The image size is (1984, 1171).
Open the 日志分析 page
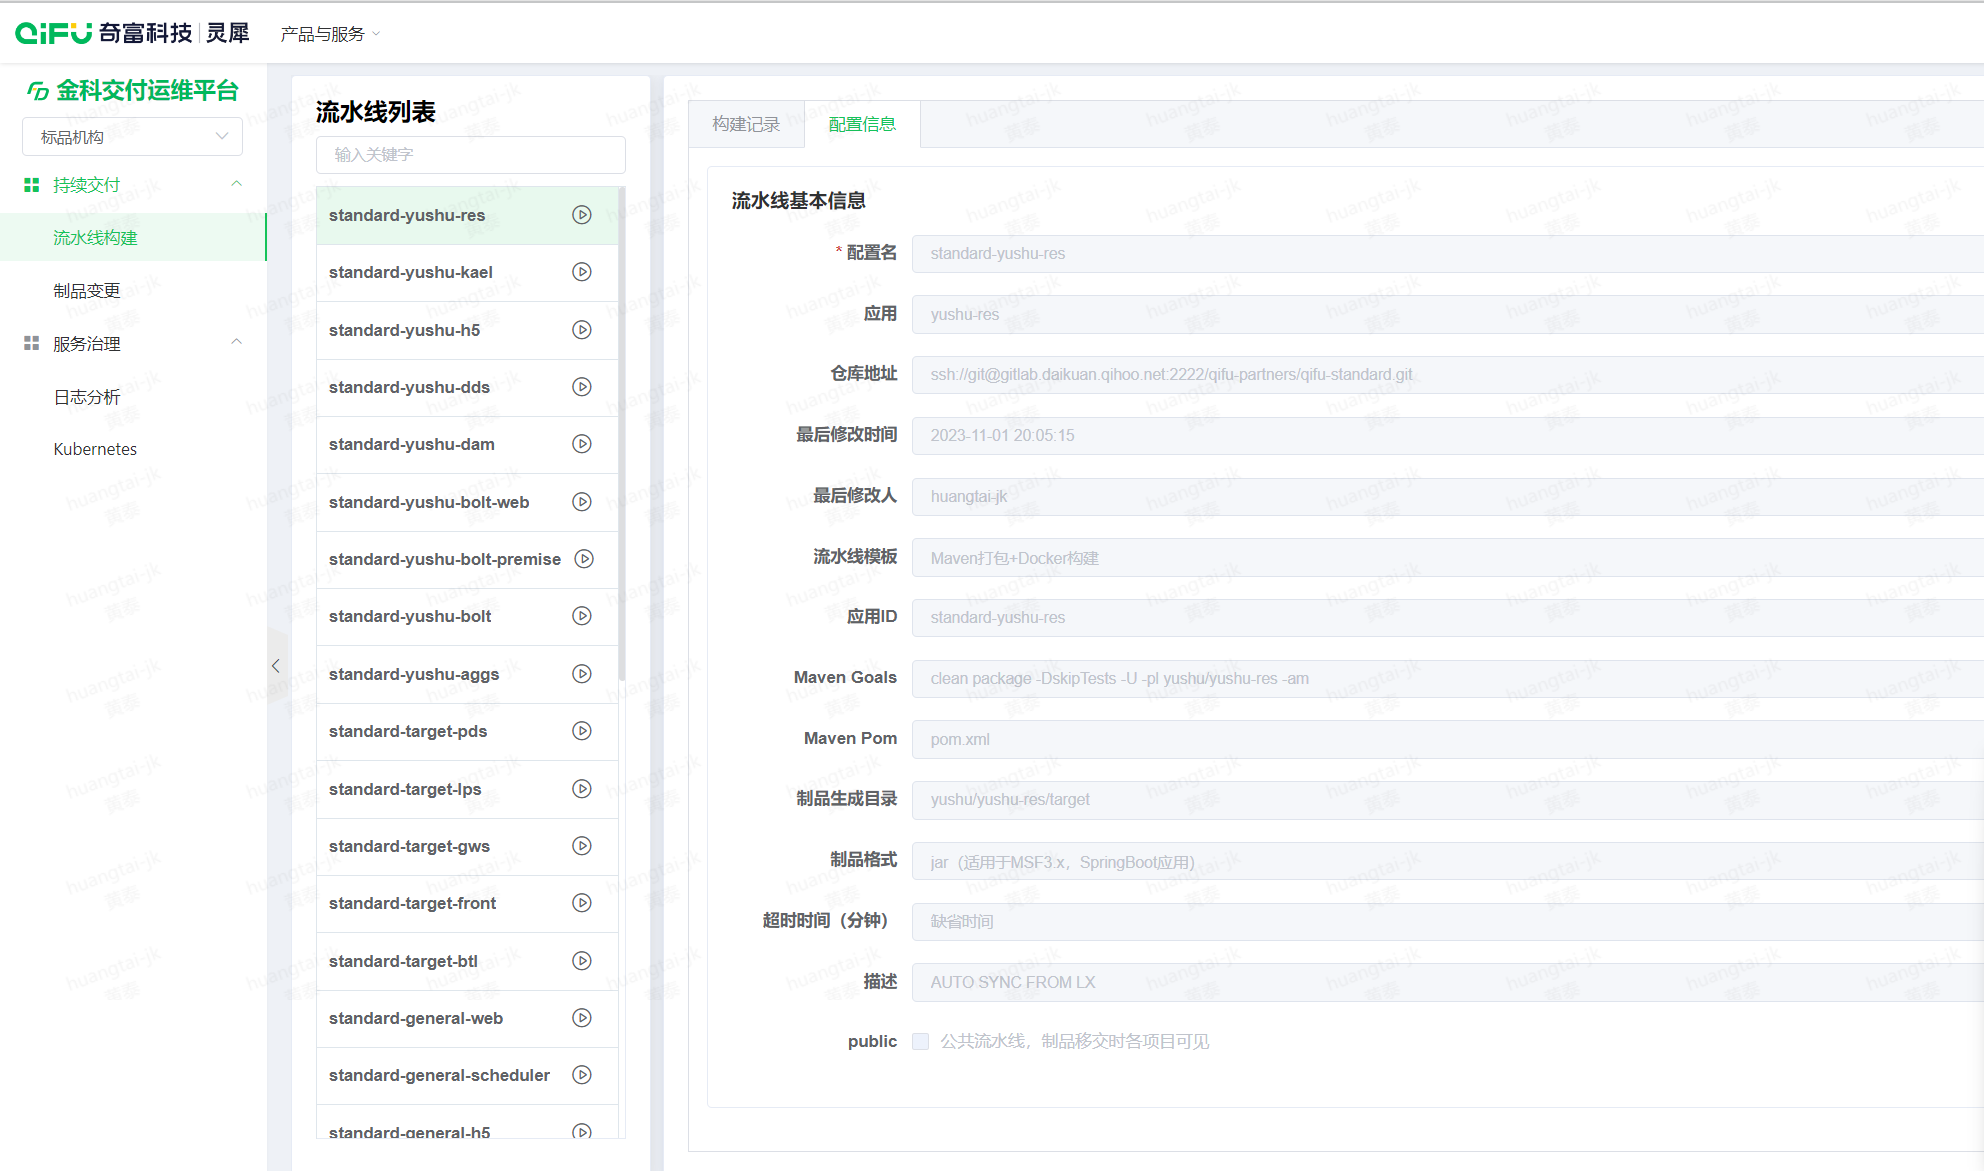click(x=89, y=397)
